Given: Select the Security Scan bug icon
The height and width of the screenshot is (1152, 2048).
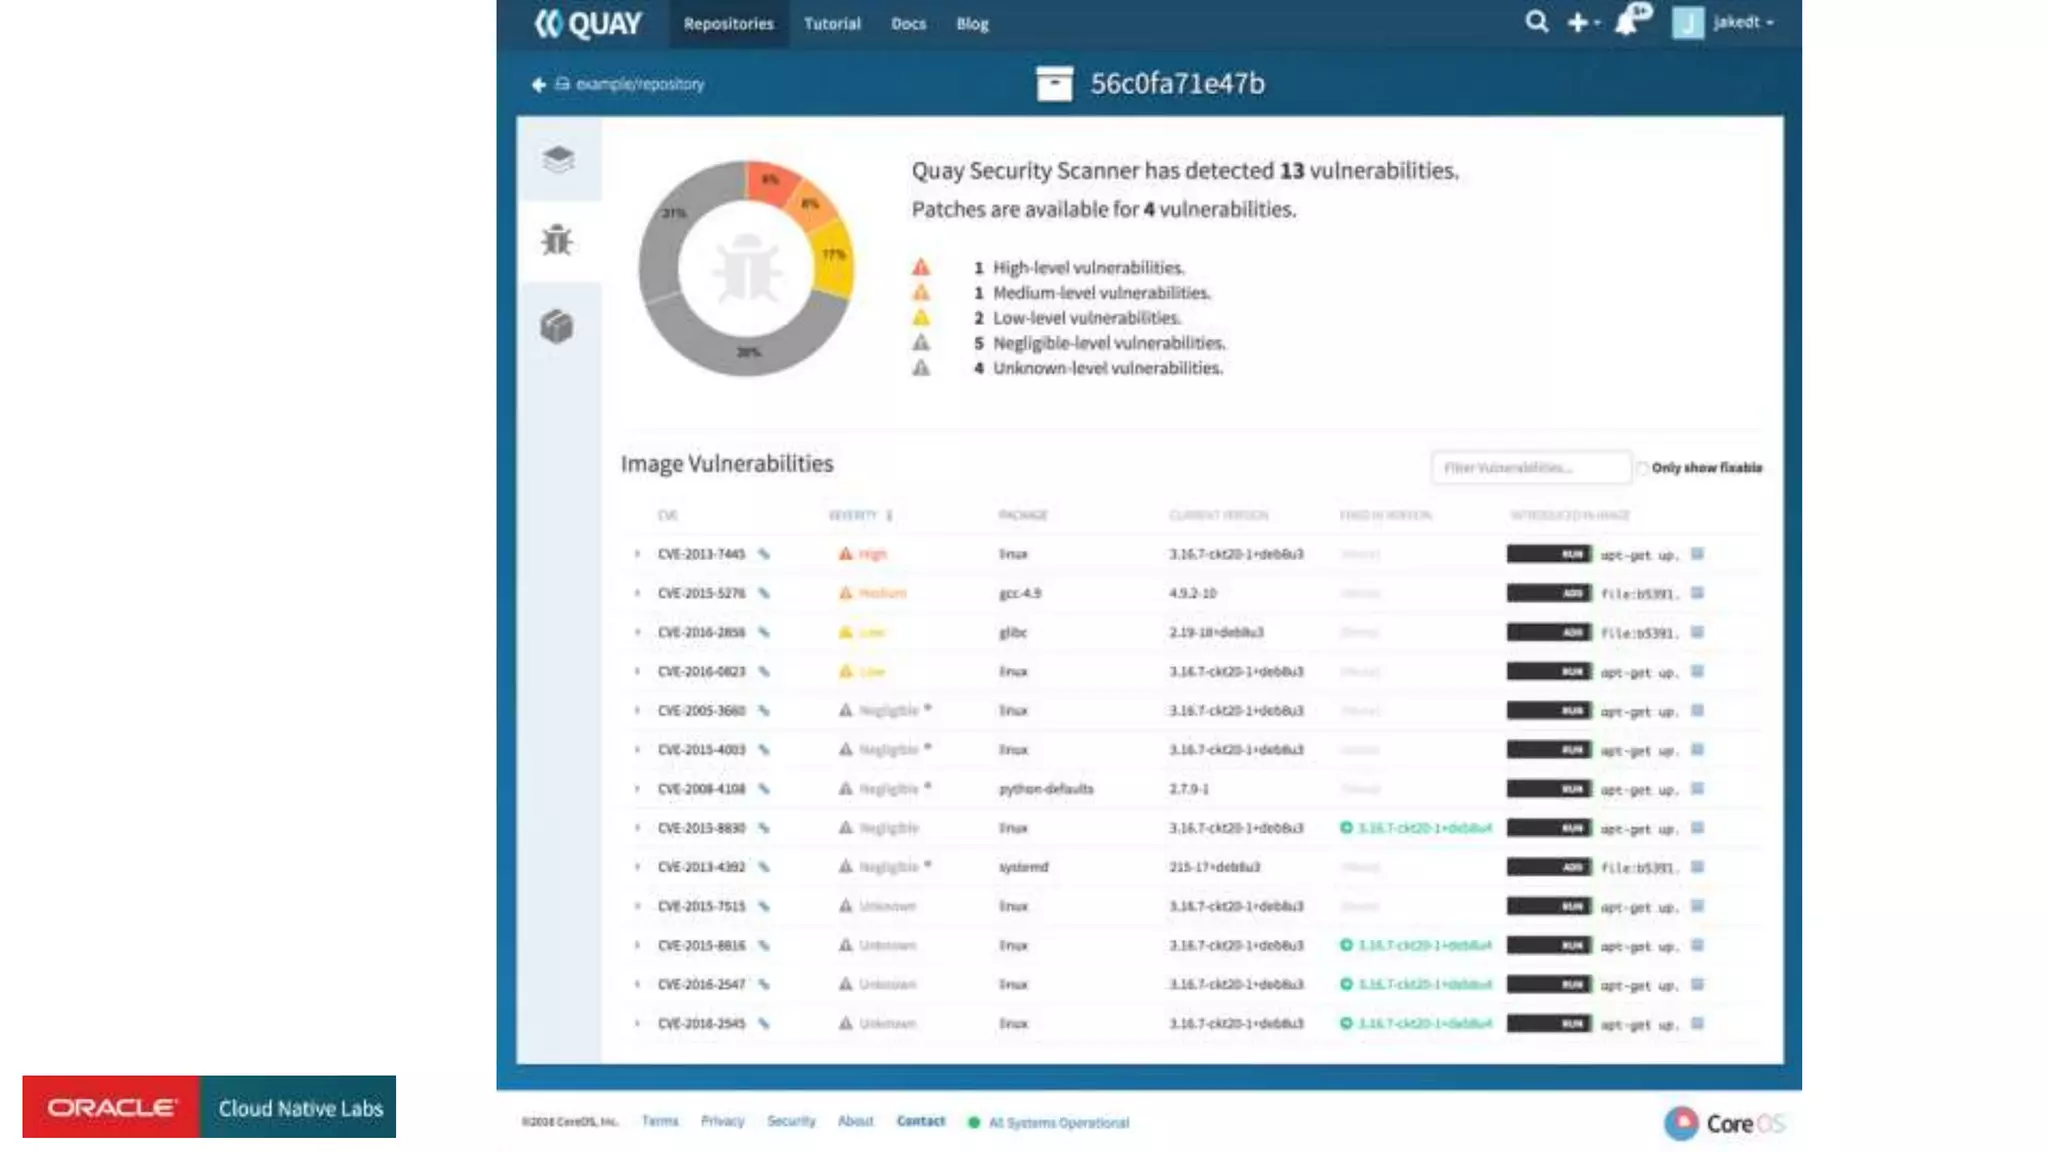Looking at the screenshot, I should pyautogui.click(x=557, y=240).
